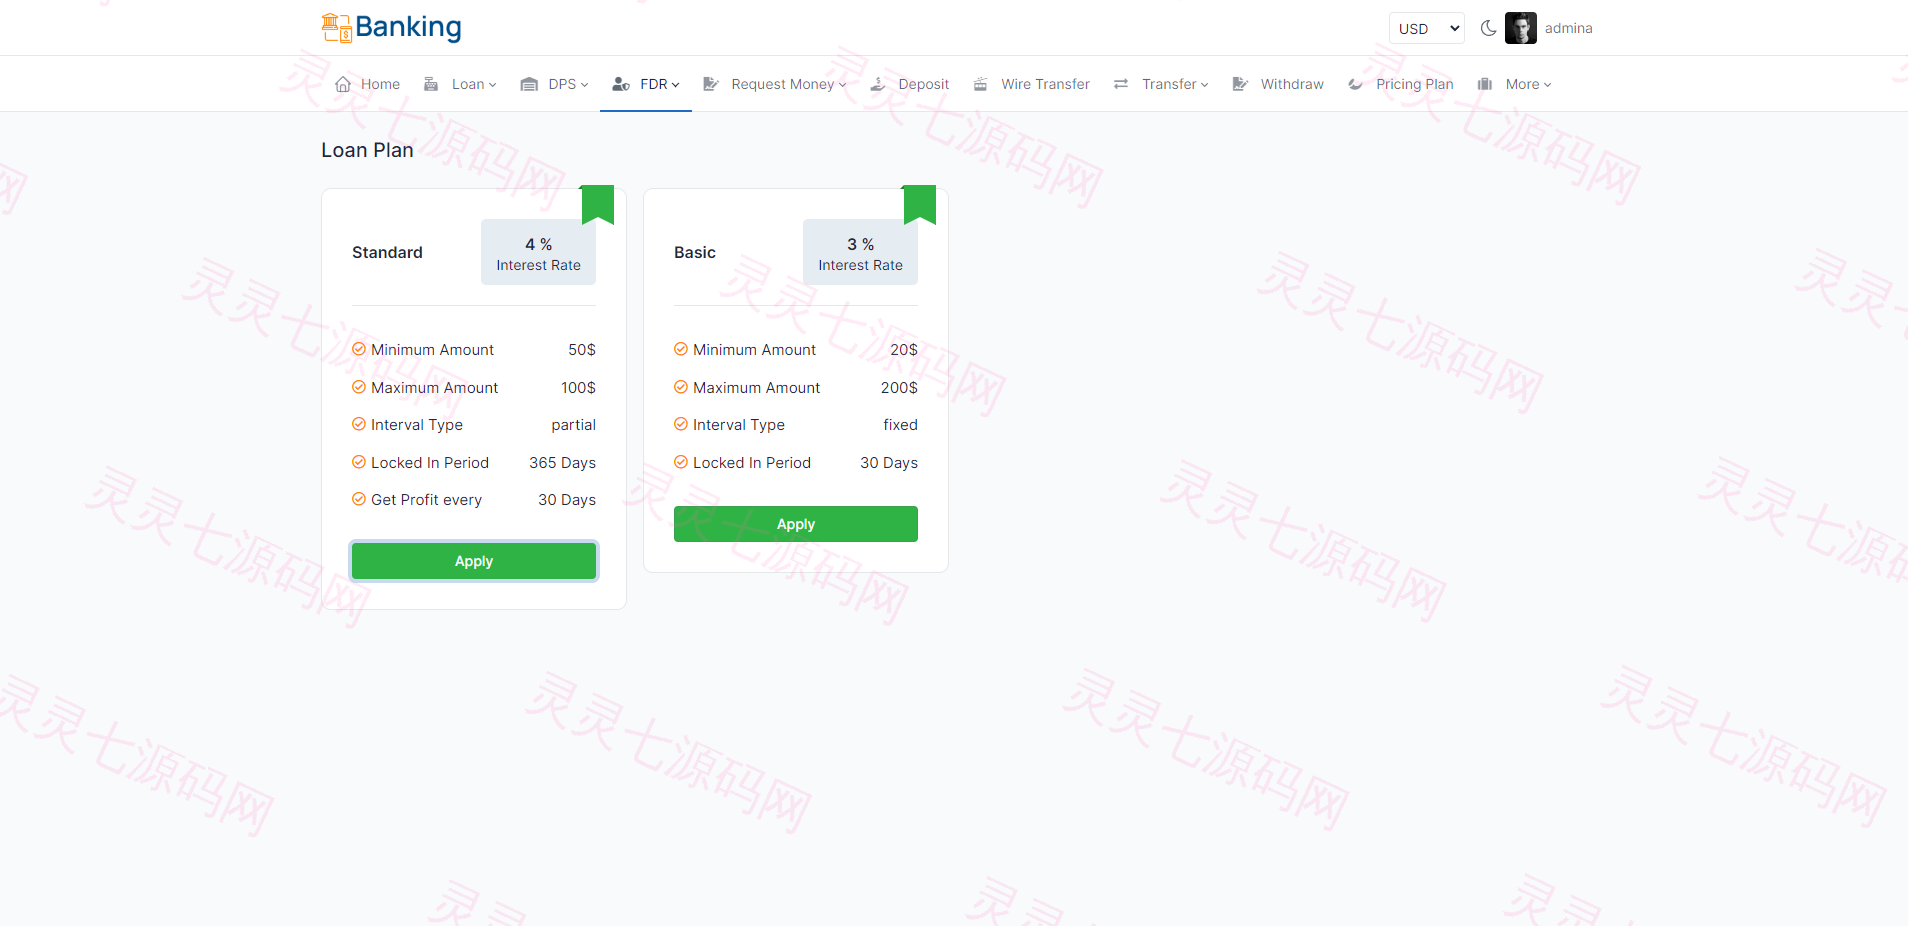Click the Pricing Plan icon
This screenshot has width=1908, height=926.
pyautogui.click(x=1355, y=84)
